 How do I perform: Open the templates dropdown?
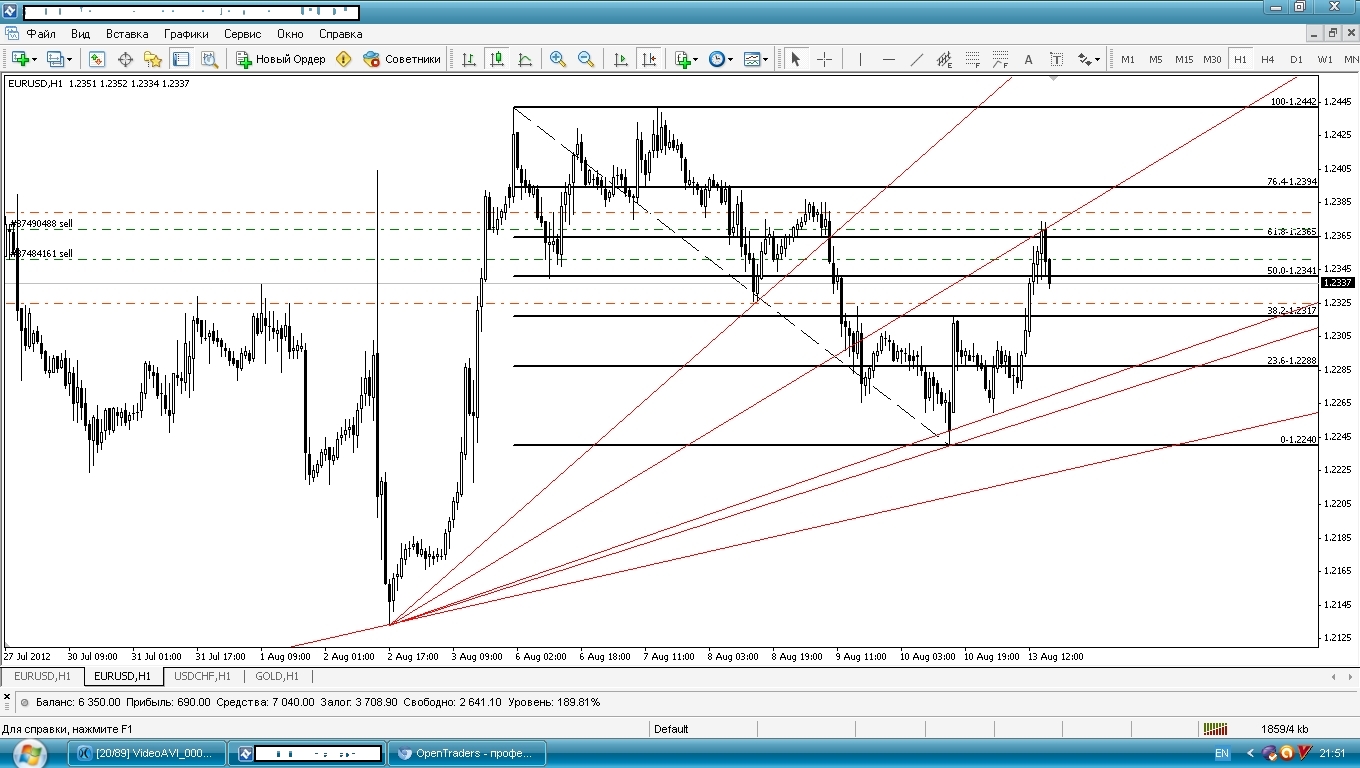767,59
